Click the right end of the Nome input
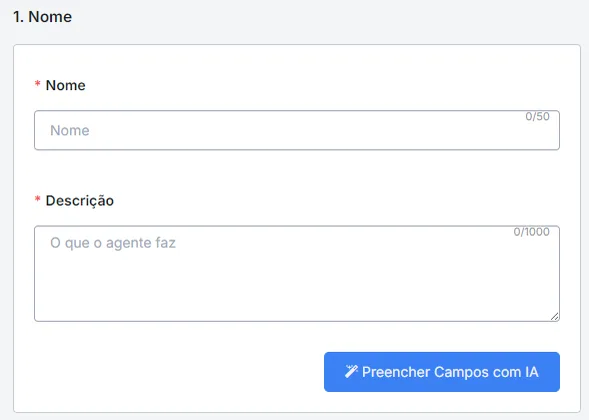Image resolution: width=589 pixels, height=420 pixels. (541, 135)
